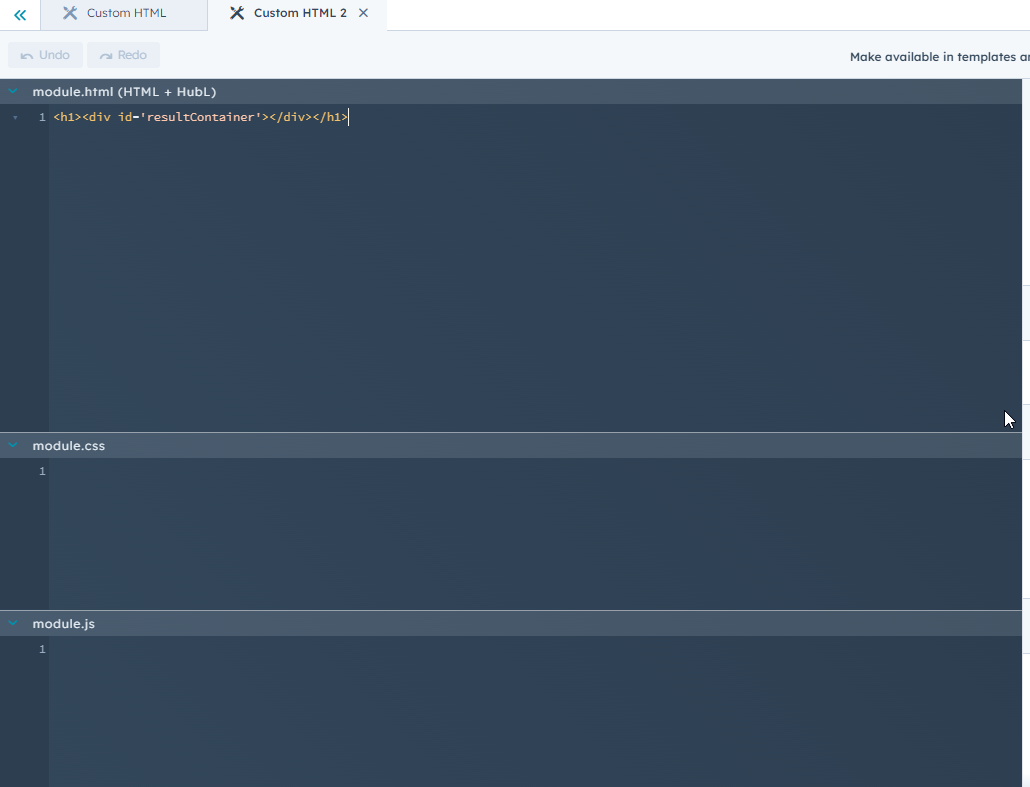Collapse the module.html editor pane
Screen dimensions: 1030x787
[x=12, y=91]
